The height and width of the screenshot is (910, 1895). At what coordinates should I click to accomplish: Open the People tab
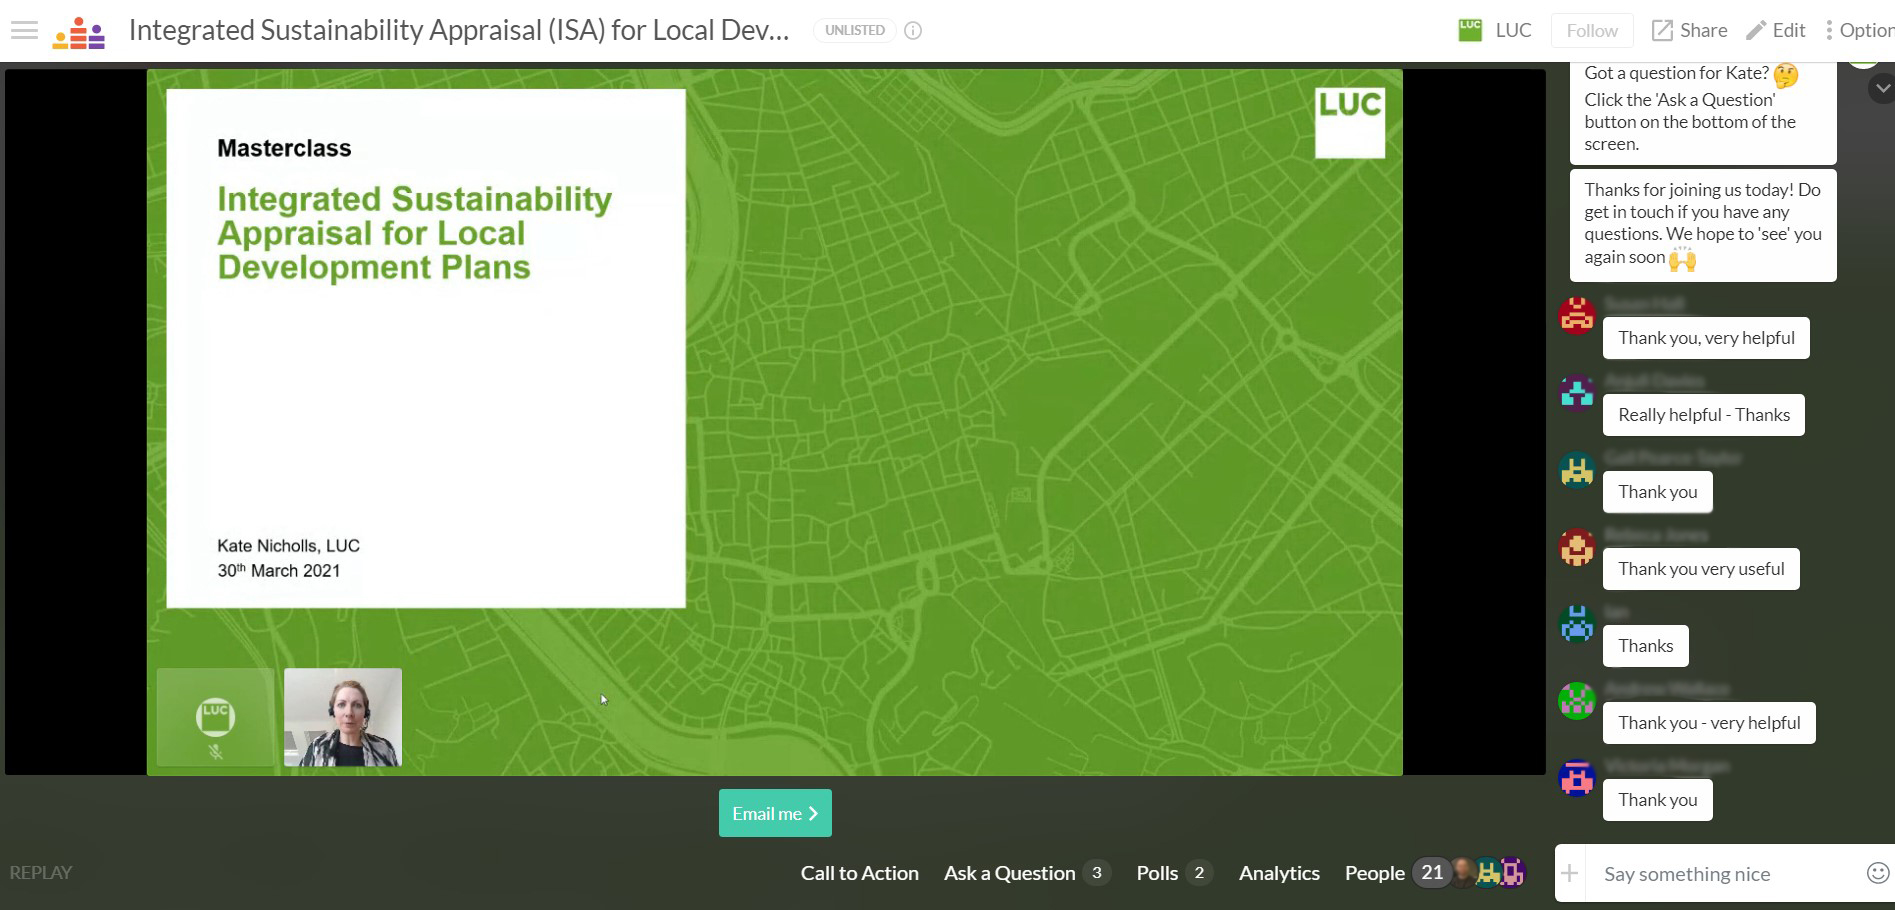(x=1374, y=873)
